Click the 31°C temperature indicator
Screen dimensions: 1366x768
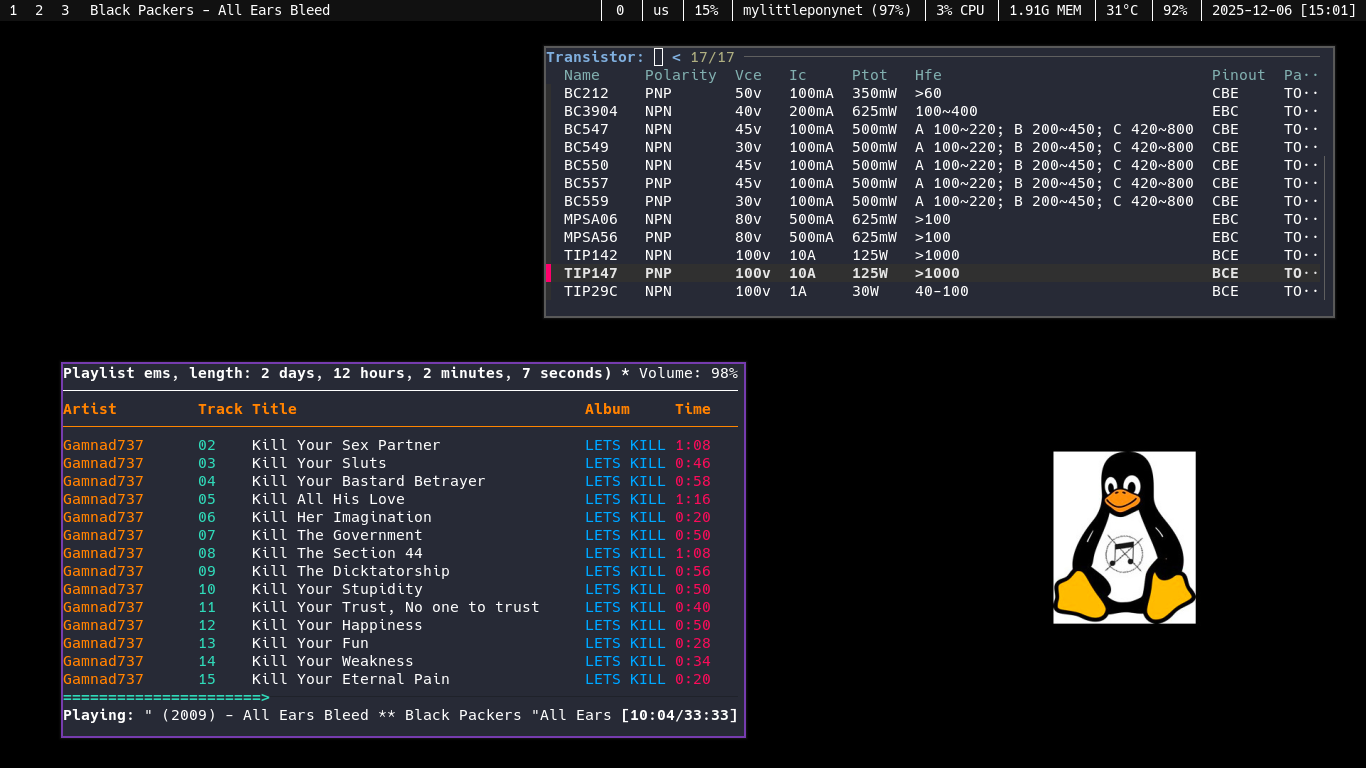[1122, 10]
